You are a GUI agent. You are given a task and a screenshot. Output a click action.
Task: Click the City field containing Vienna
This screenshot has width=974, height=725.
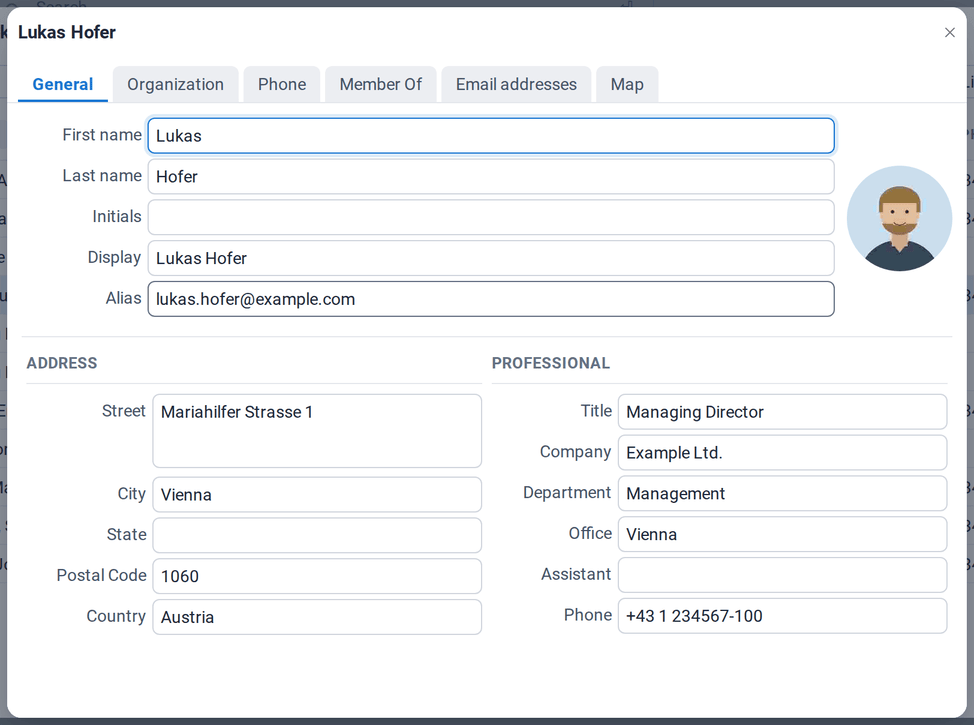click(317, 495)
